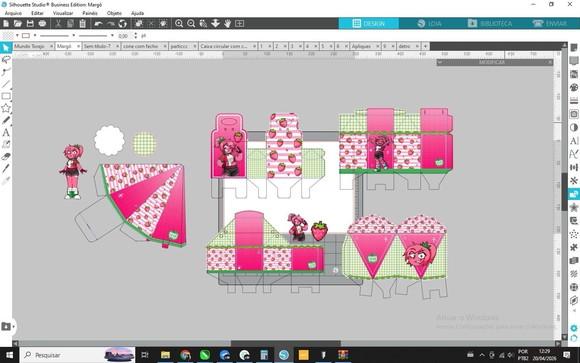
Task: Save the document with the Save icon
Action: (30, 23)
